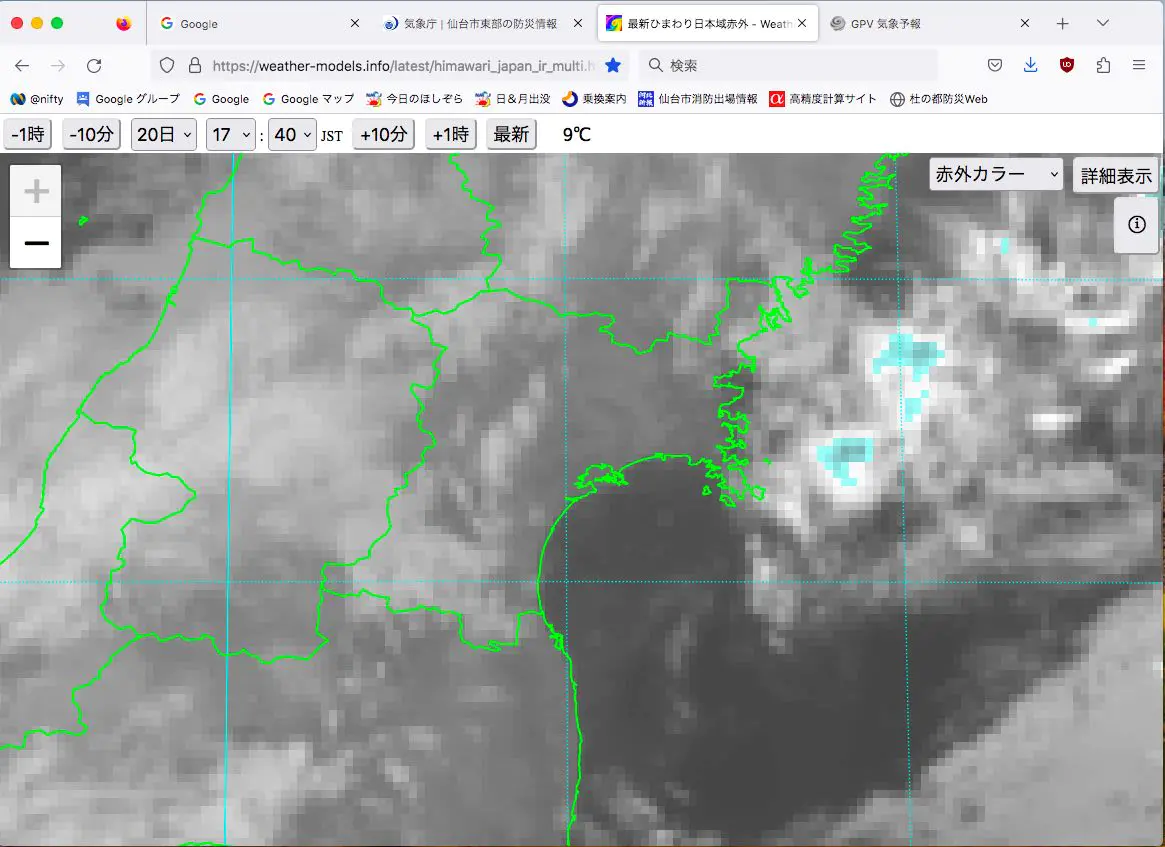Jump to latest image with 最新
Screen dimensions: 1165x847
511,134
